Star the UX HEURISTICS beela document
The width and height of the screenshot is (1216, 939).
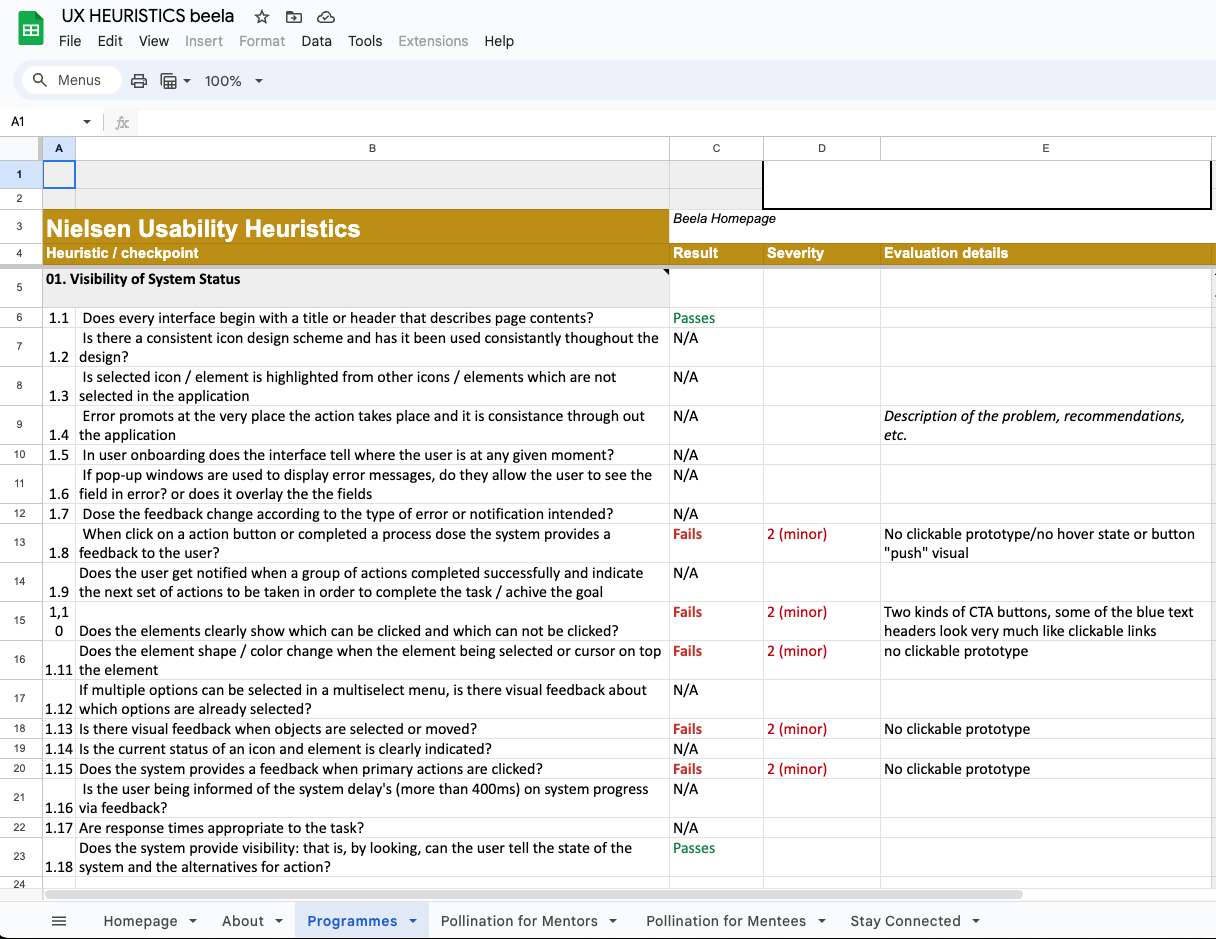pyautogui.click(x=262, y=16)
